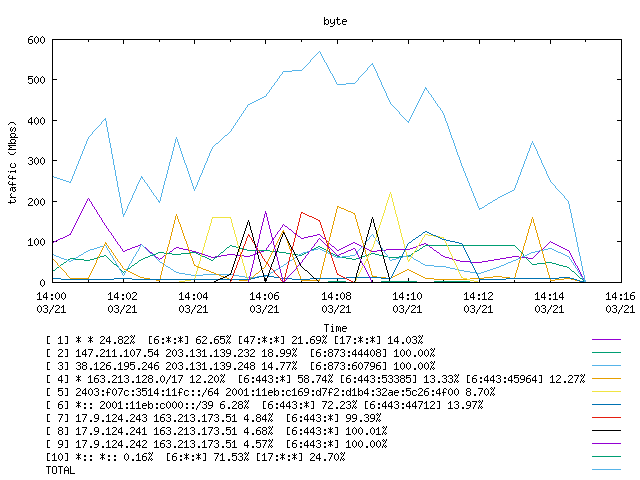The width and height of the screenshot is (640, 480).
Task: Click the purple line sample for entry [ 9]
Action: pyautogui.click(x=607, y=444)
